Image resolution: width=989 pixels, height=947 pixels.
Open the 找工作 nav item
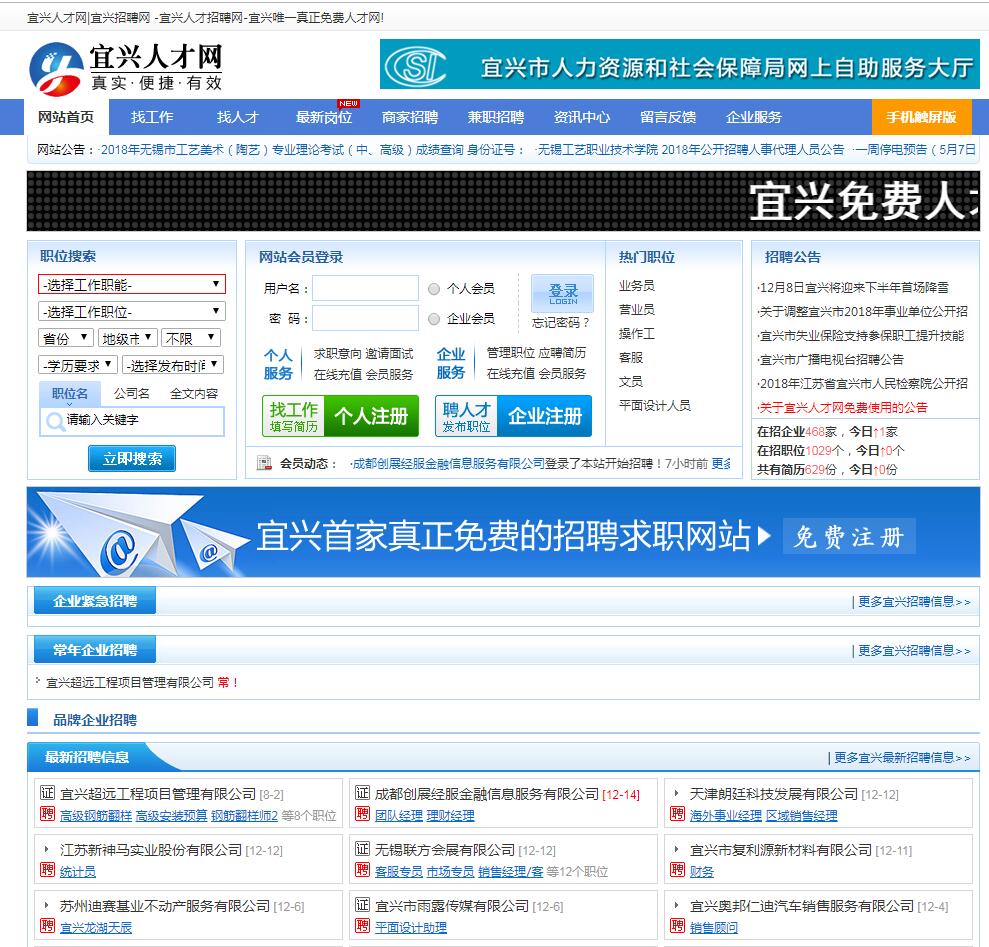coord(152,117)
